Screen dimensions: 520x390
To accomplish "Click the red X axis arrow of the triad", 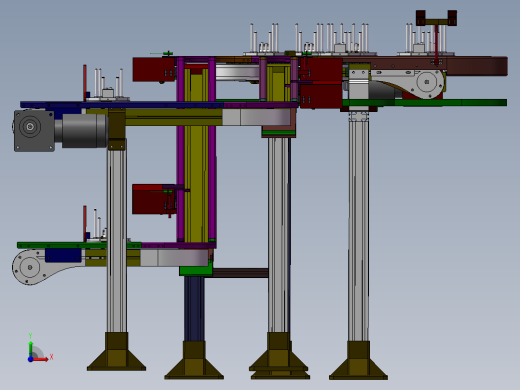I will (41, 359).
